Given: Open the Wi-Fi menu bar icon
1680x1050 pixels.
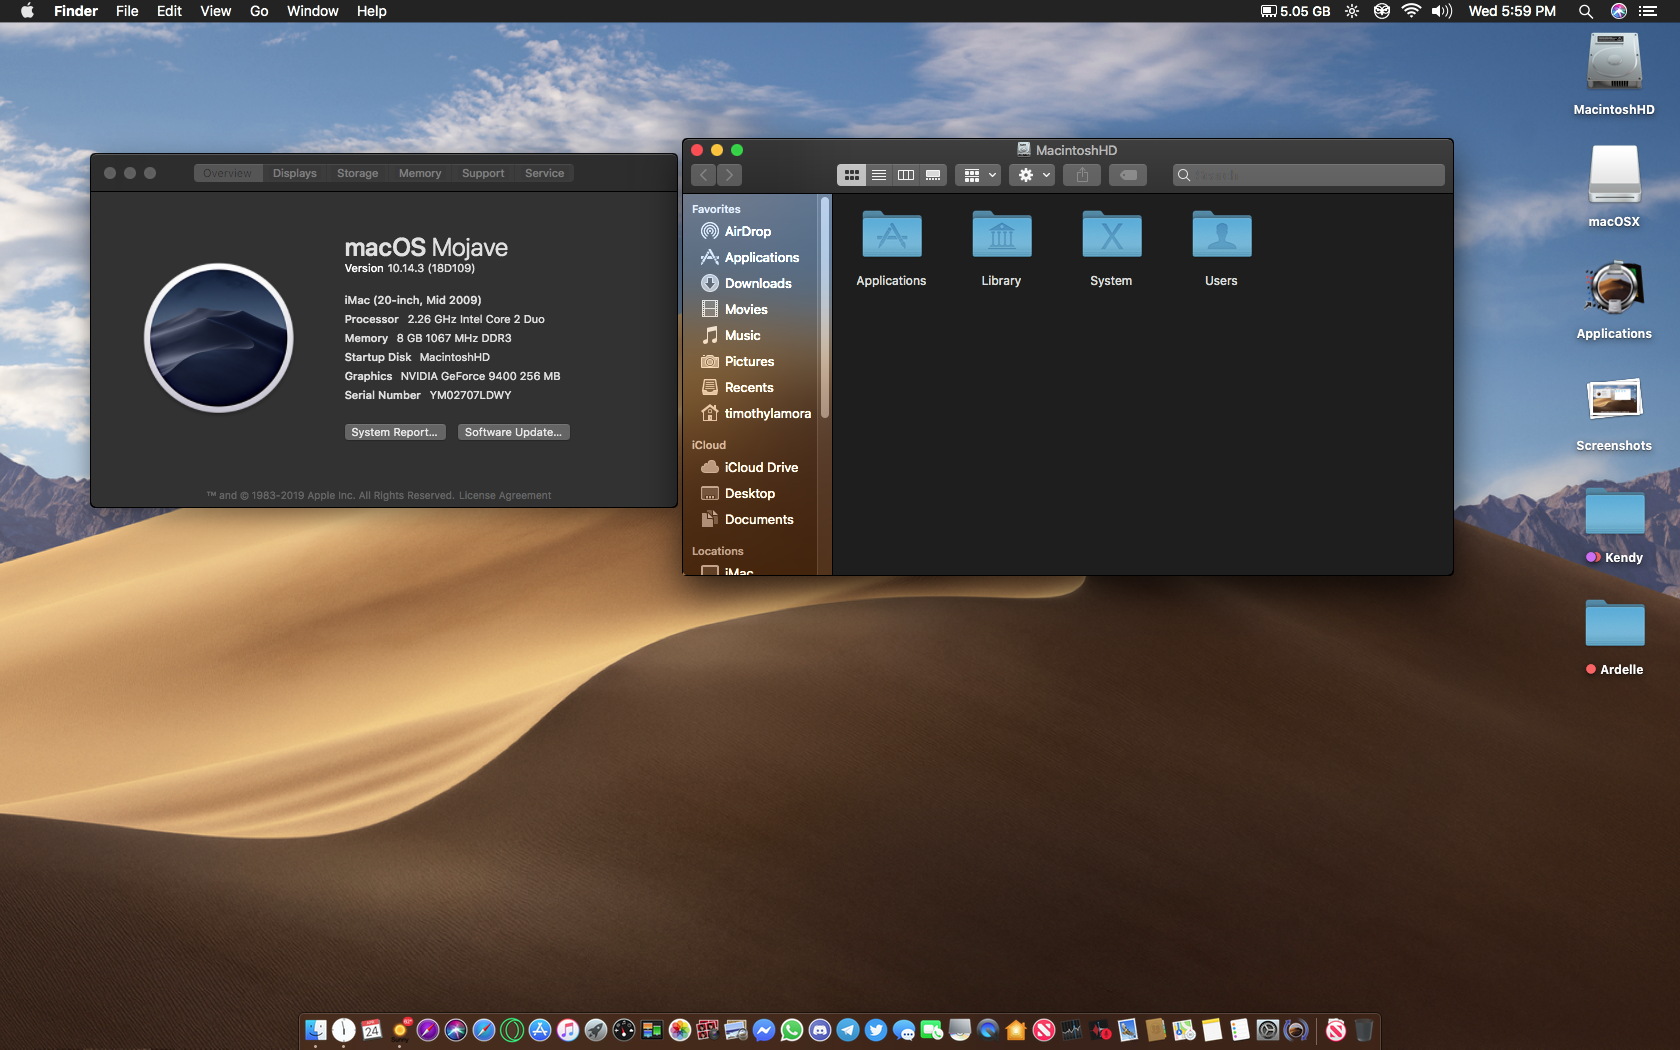Looking at the screenshot, I should click(x=1411, y=11).
